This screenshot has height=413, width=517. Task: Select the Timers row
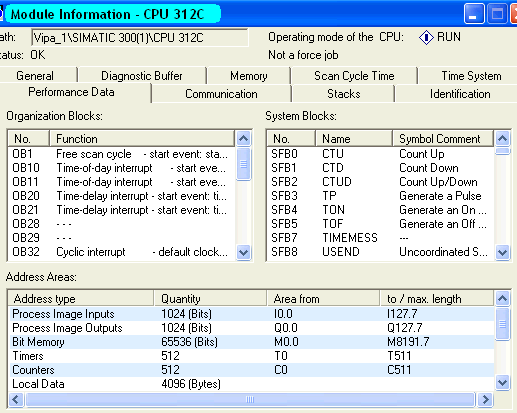point(251,356)
